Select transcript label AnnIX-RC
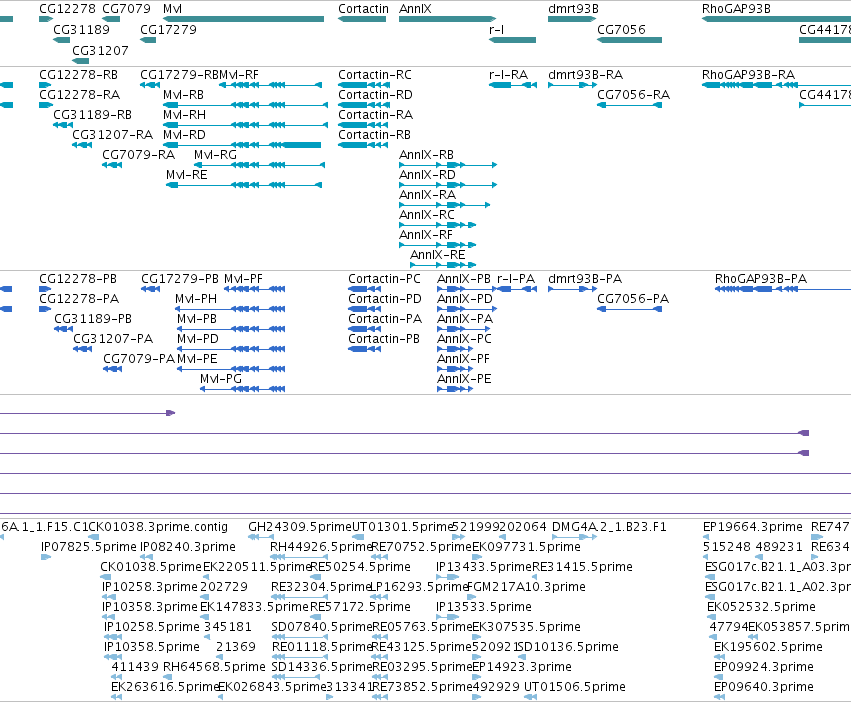Image resolution: width=851 pixels, height=702 pixels. pyautogui.click(x=427, y=215)
